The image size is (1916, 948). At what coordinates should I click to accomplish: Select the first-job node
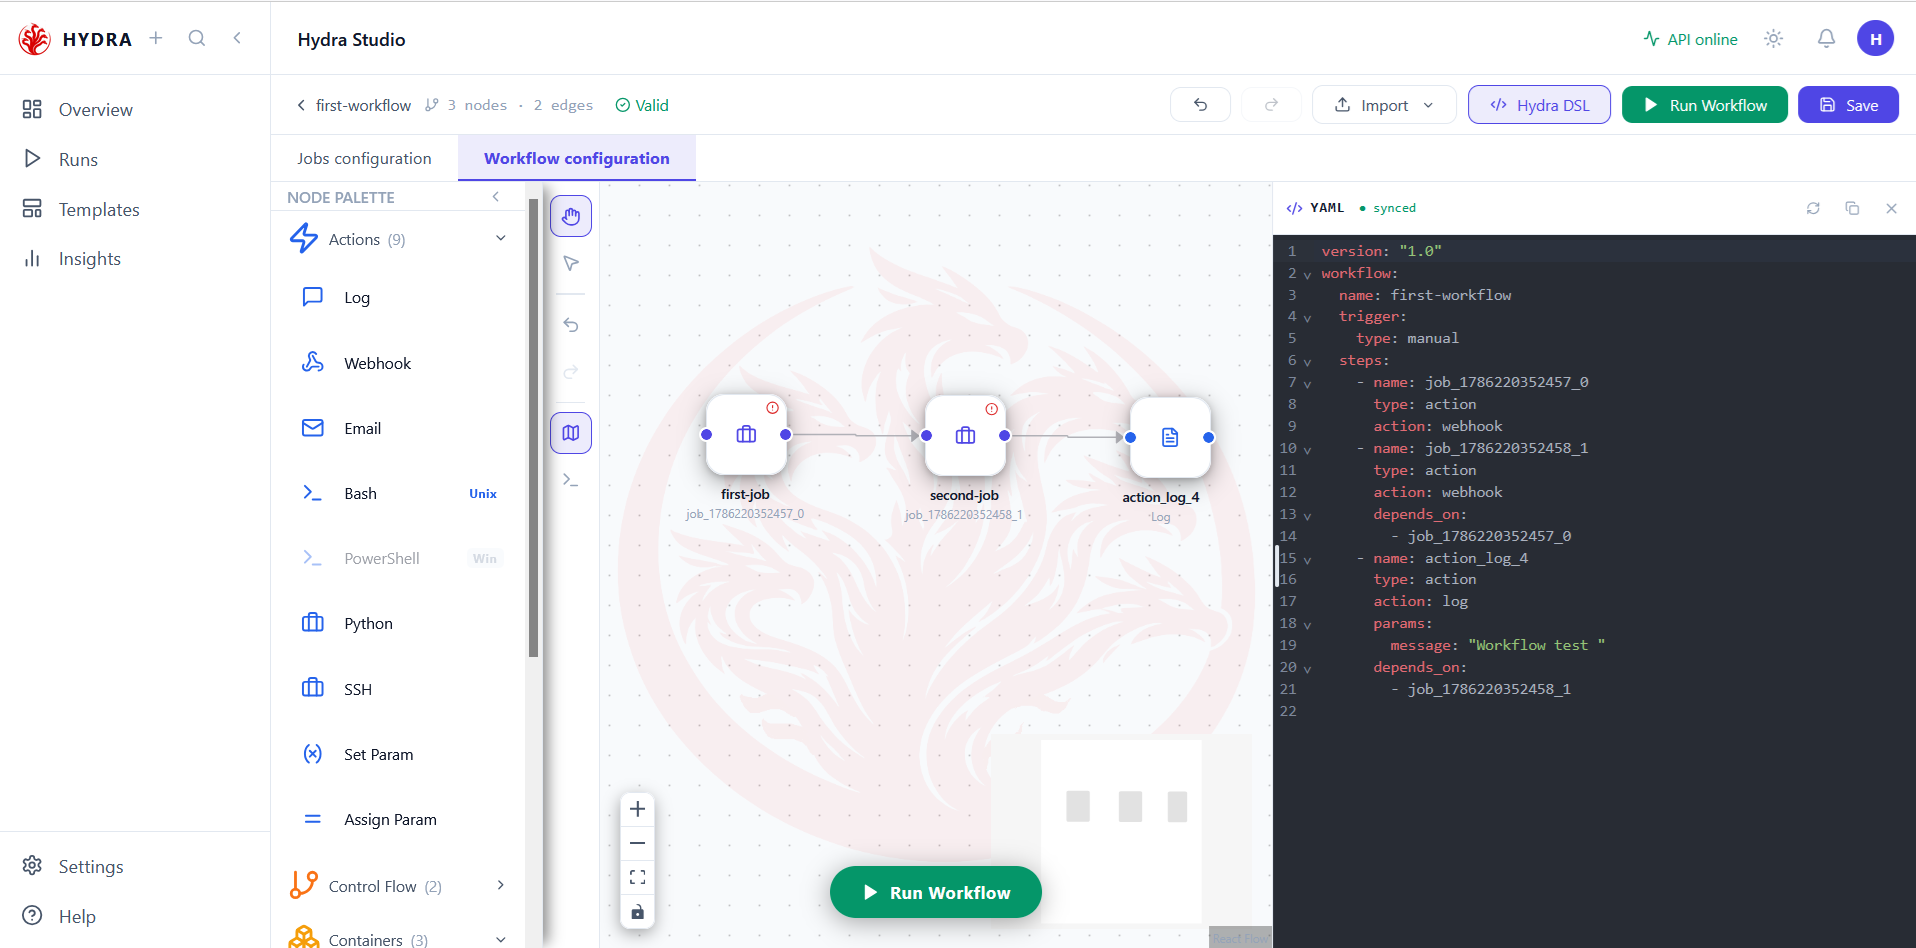point(746,435)
